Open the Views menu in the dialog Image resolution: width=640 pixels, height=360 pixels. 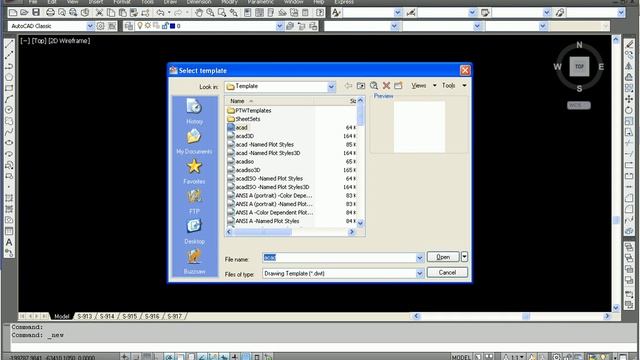click(423, 86)
